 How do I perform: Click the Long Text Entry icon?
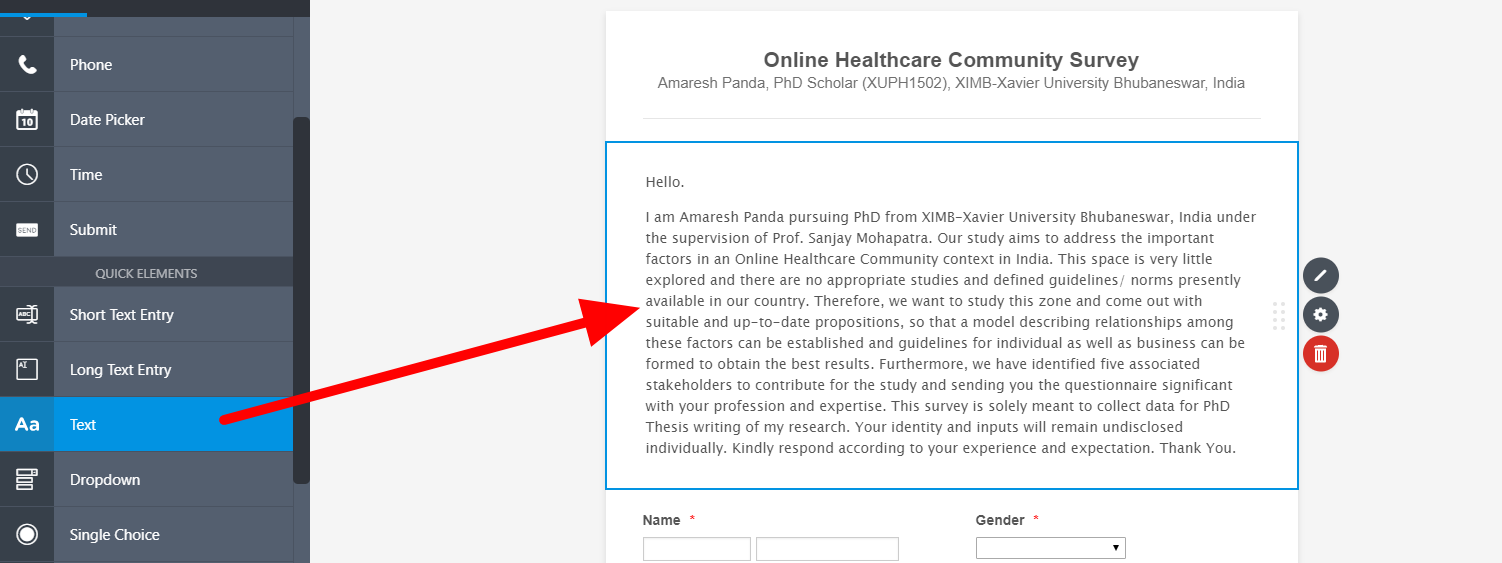[27, 370]
